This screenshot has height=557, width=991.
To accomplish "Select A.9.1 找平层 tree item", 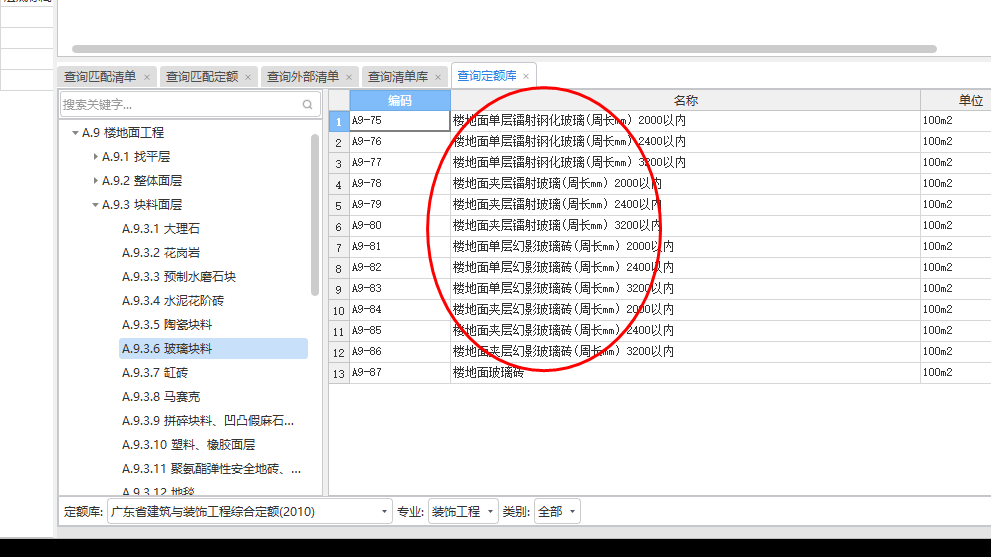I will tap(136, 157).
